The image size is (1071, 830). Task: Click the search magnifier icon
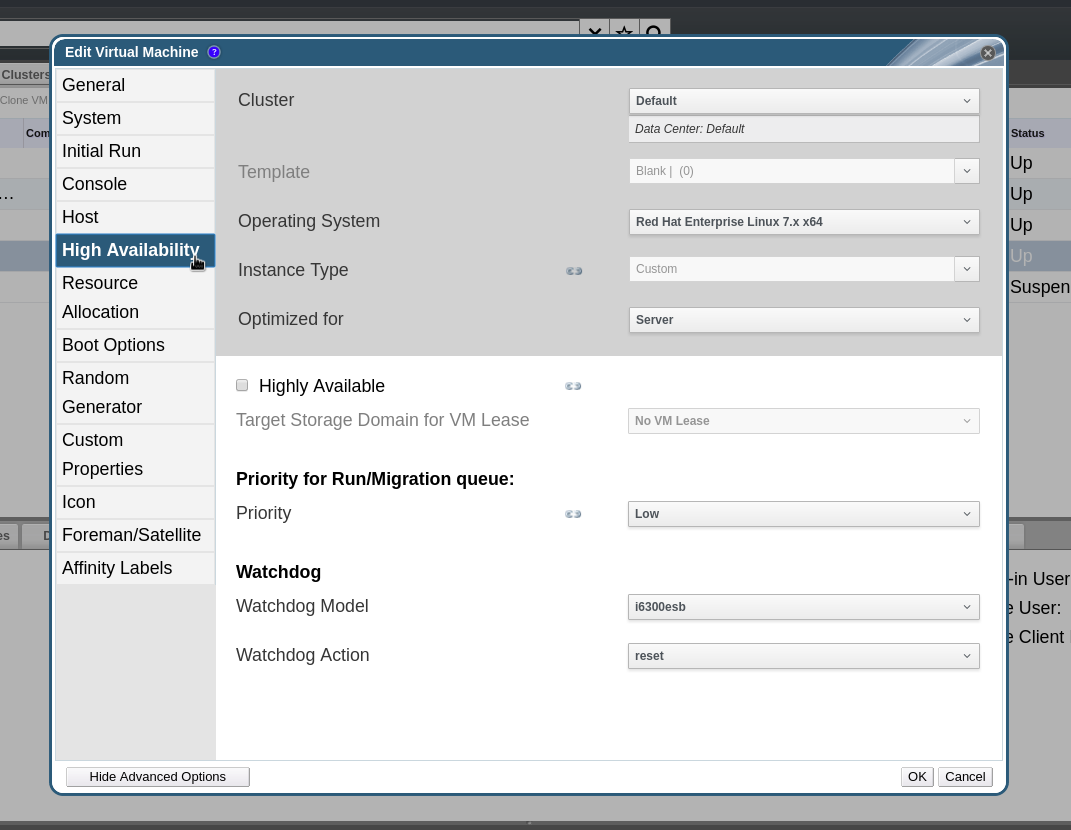pos(653,33)
